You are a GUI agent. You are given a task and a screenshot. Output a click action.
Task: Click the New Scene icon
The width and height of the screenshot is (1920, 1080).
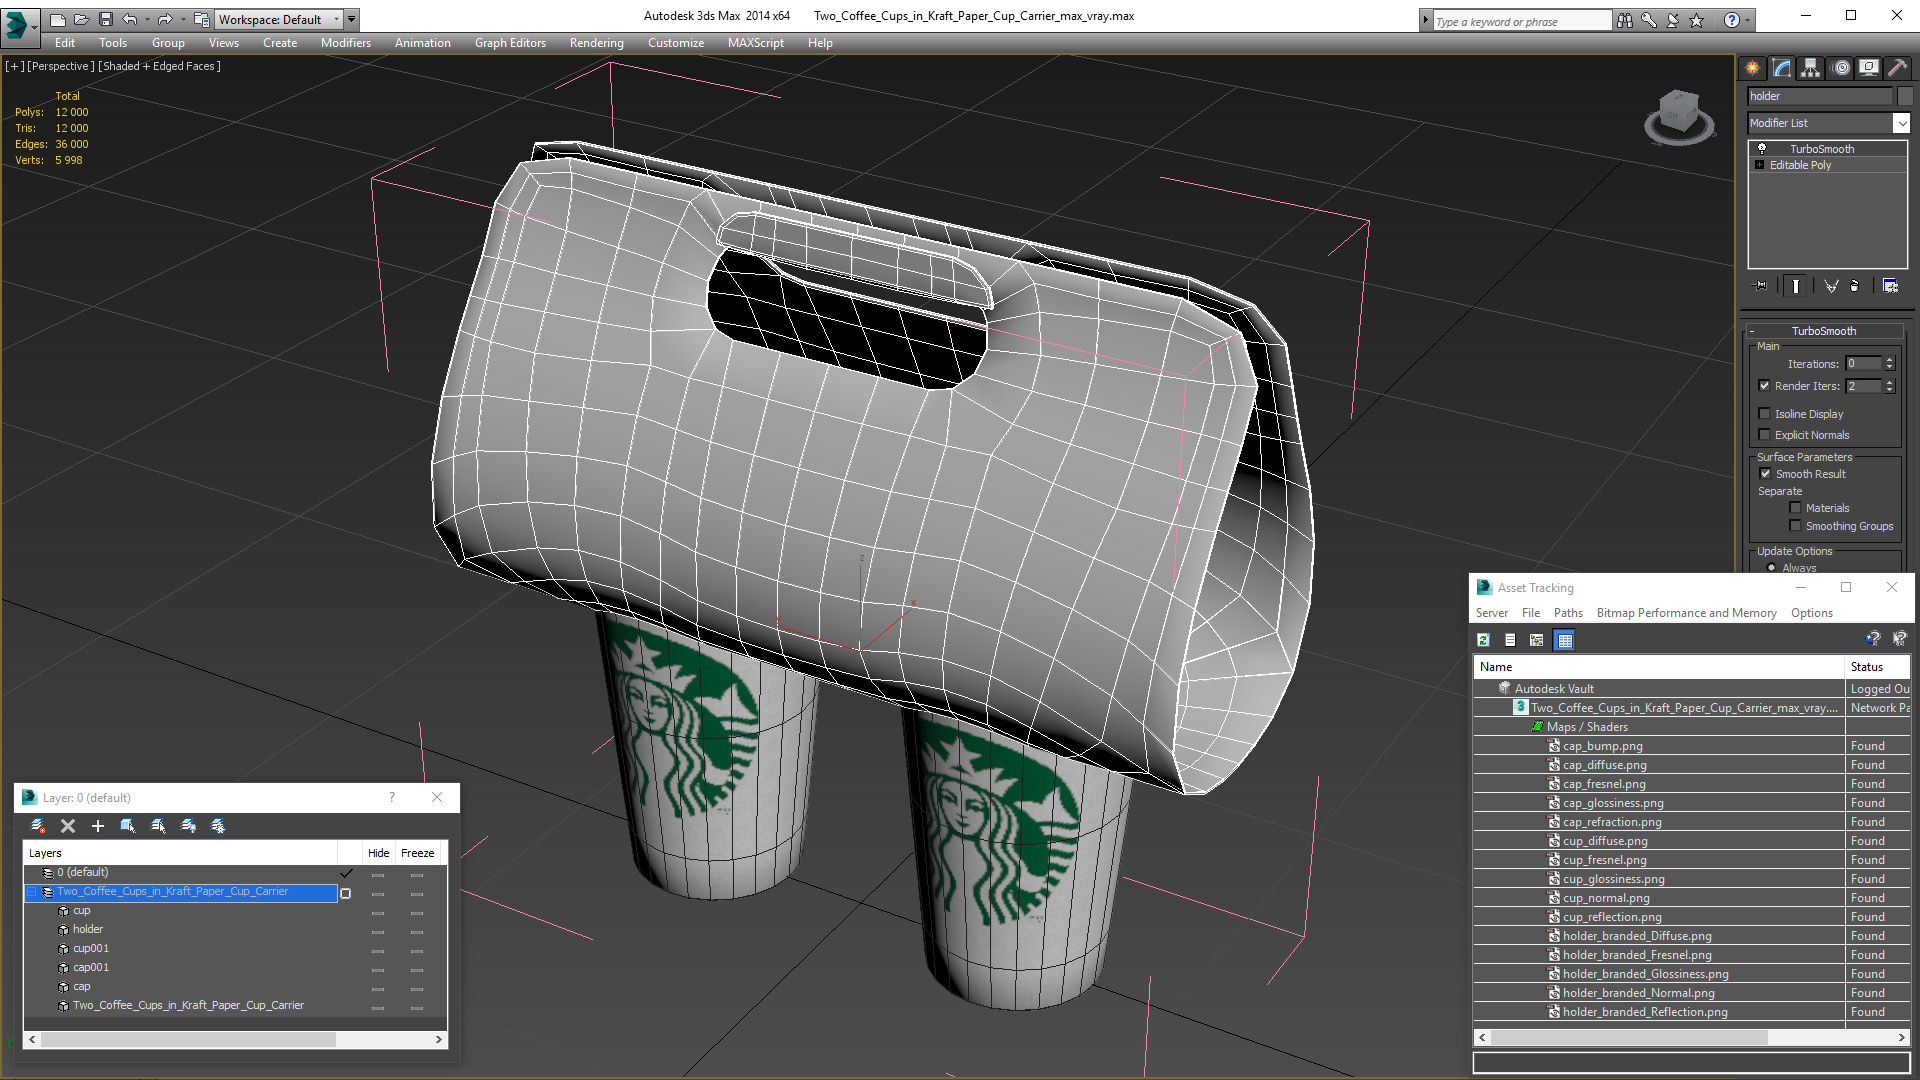click(x=57, y=19)
